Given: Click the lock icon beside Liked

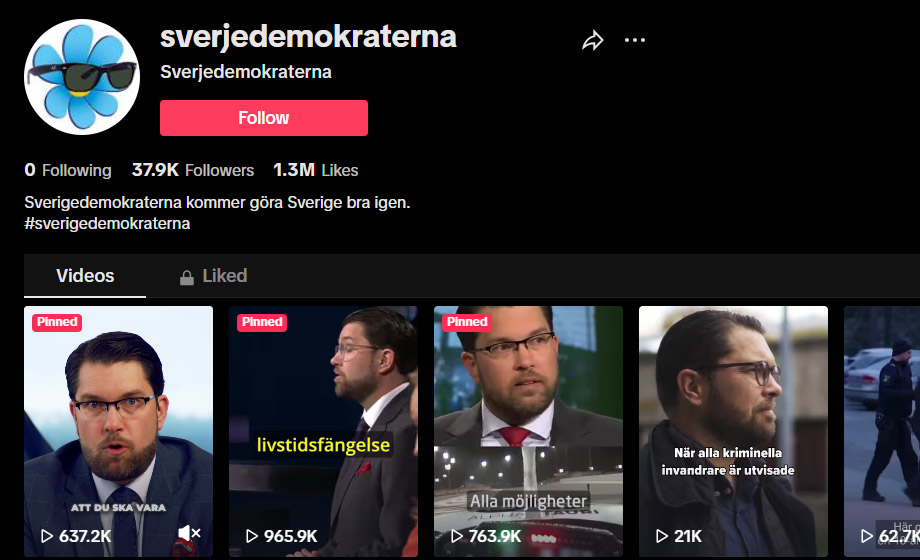Looking at the screenshot, I should click(x=187, y=277).
